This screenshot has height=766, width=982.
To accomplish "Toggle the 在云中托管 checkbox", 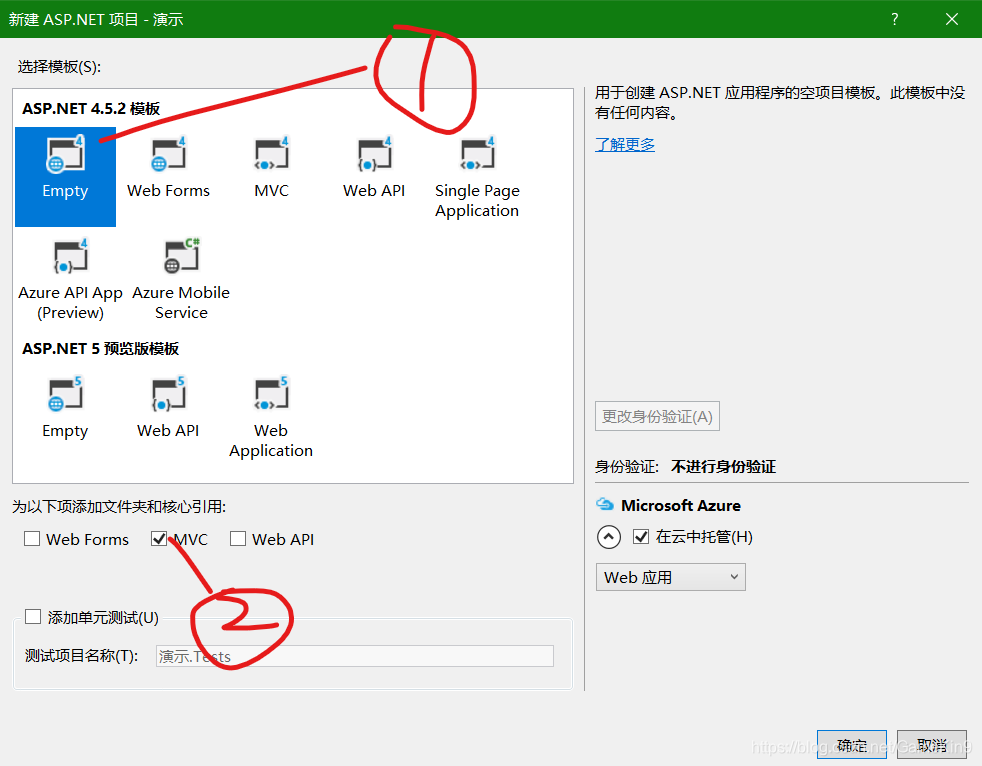I will pos(641,537).
